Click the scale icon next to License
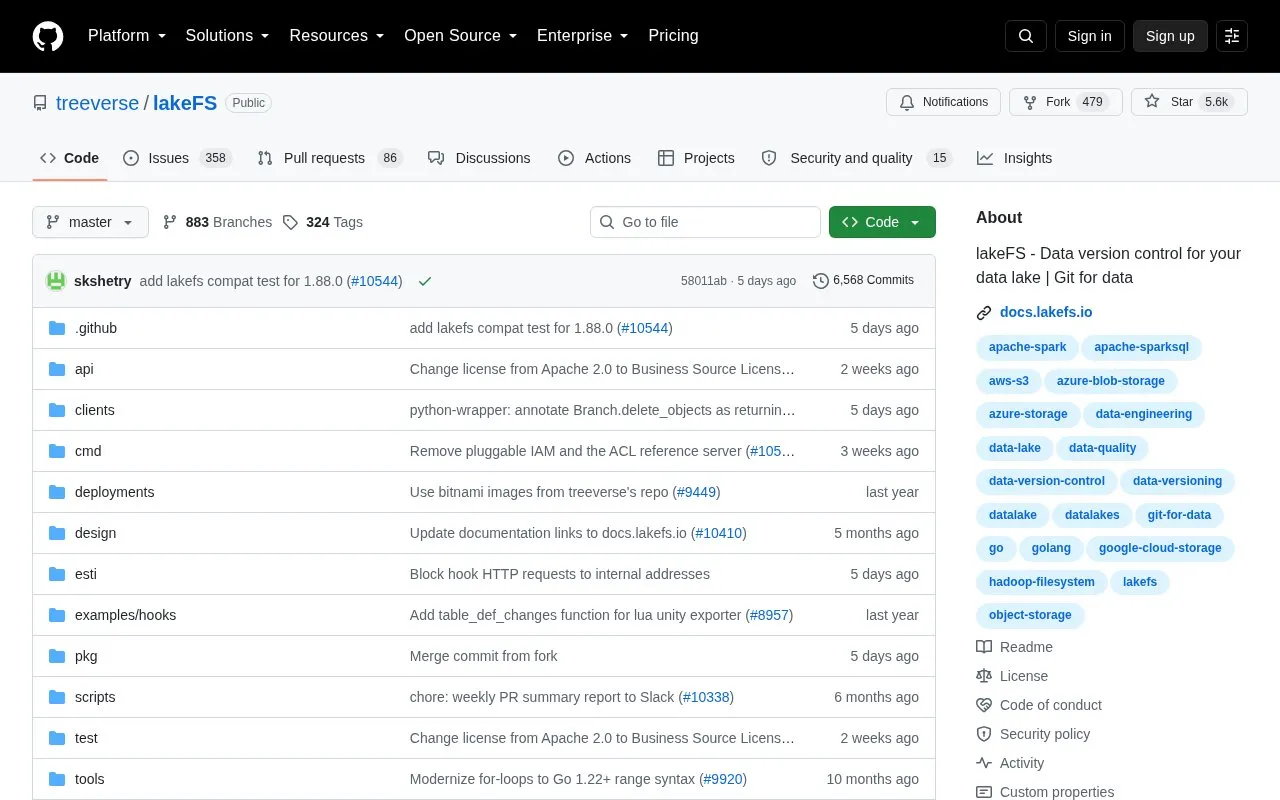This screenshot has height=800, width=1280. [x=984, y=676]
